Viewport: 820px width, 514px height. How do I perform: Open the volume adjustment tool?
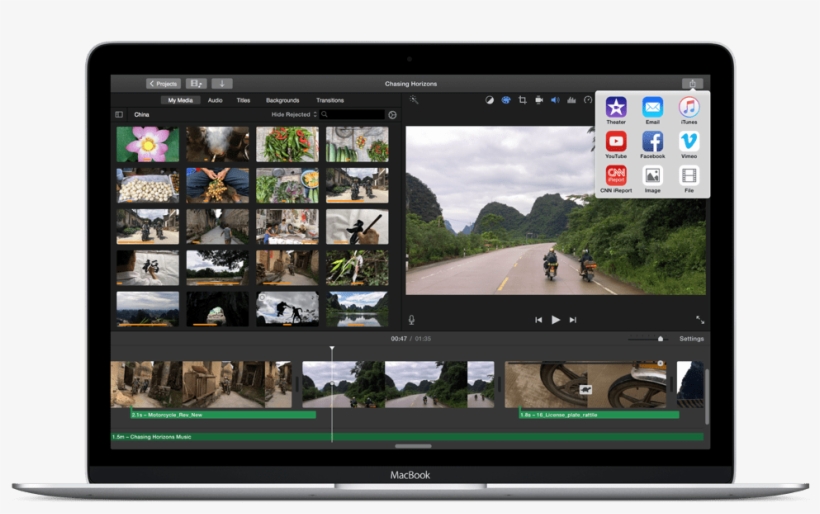point(555,100)
